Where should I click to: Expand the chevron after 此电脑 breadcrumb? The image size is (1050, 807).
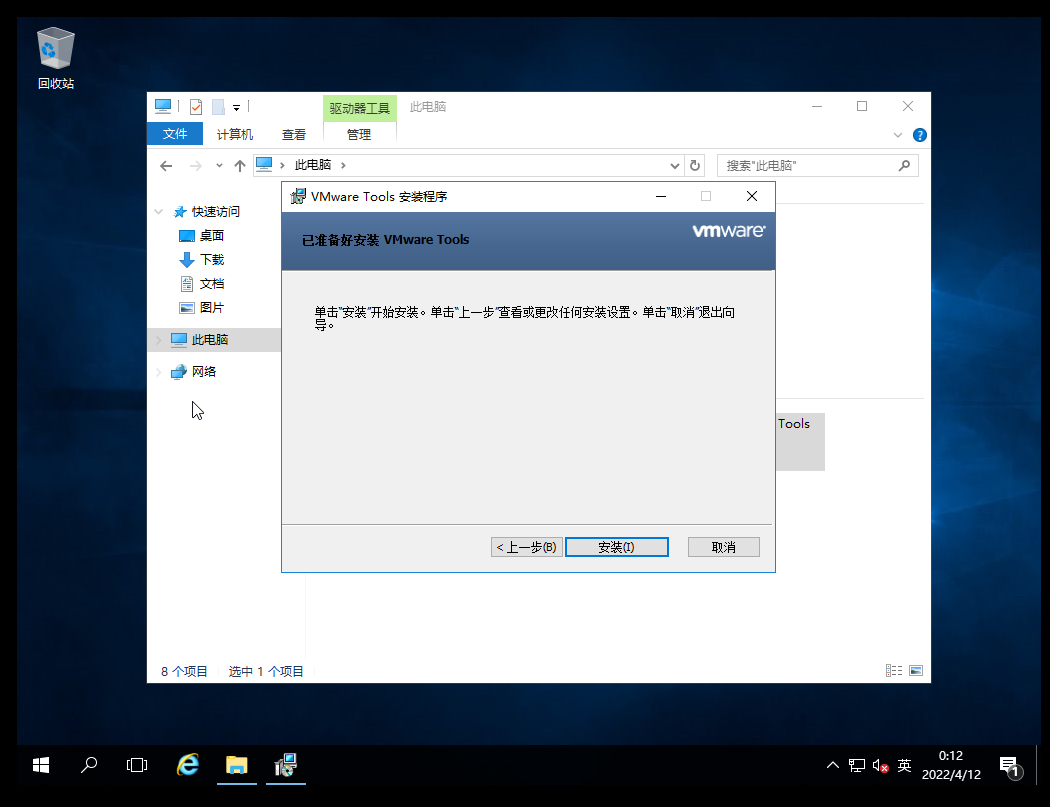[343, 165]
